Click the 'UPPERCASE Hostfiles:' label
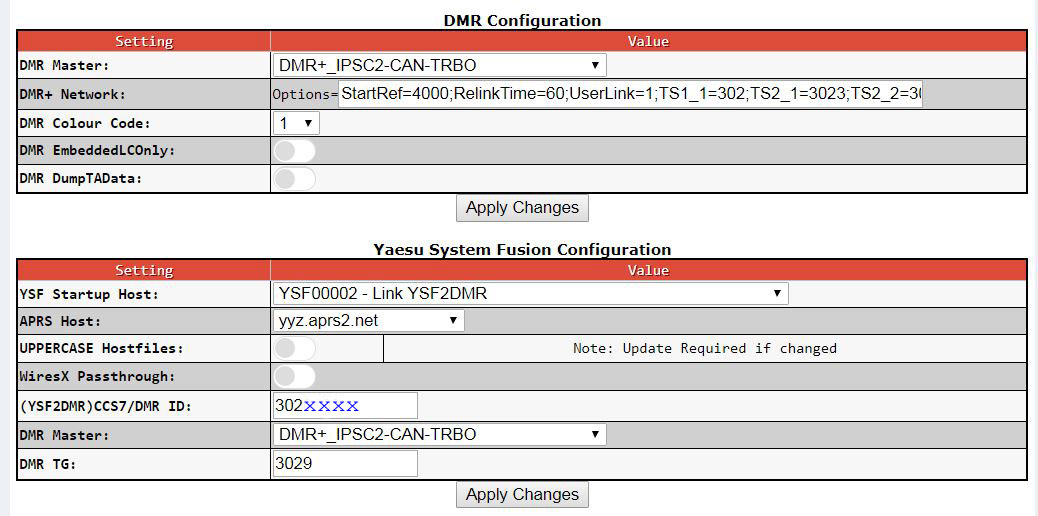The width and height of the screenshot is (1038, 516). (x=101, y=348)
